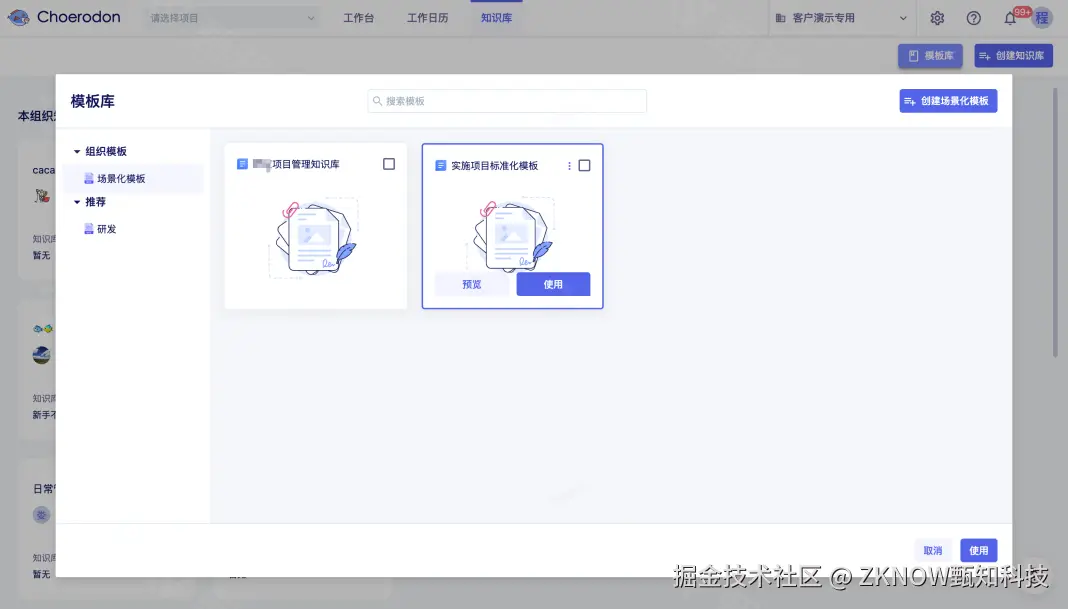The image size is (1068, 609).
Task: Switch to the 工作台 tab
Action: pyautogui.click(x=359, y=17)
